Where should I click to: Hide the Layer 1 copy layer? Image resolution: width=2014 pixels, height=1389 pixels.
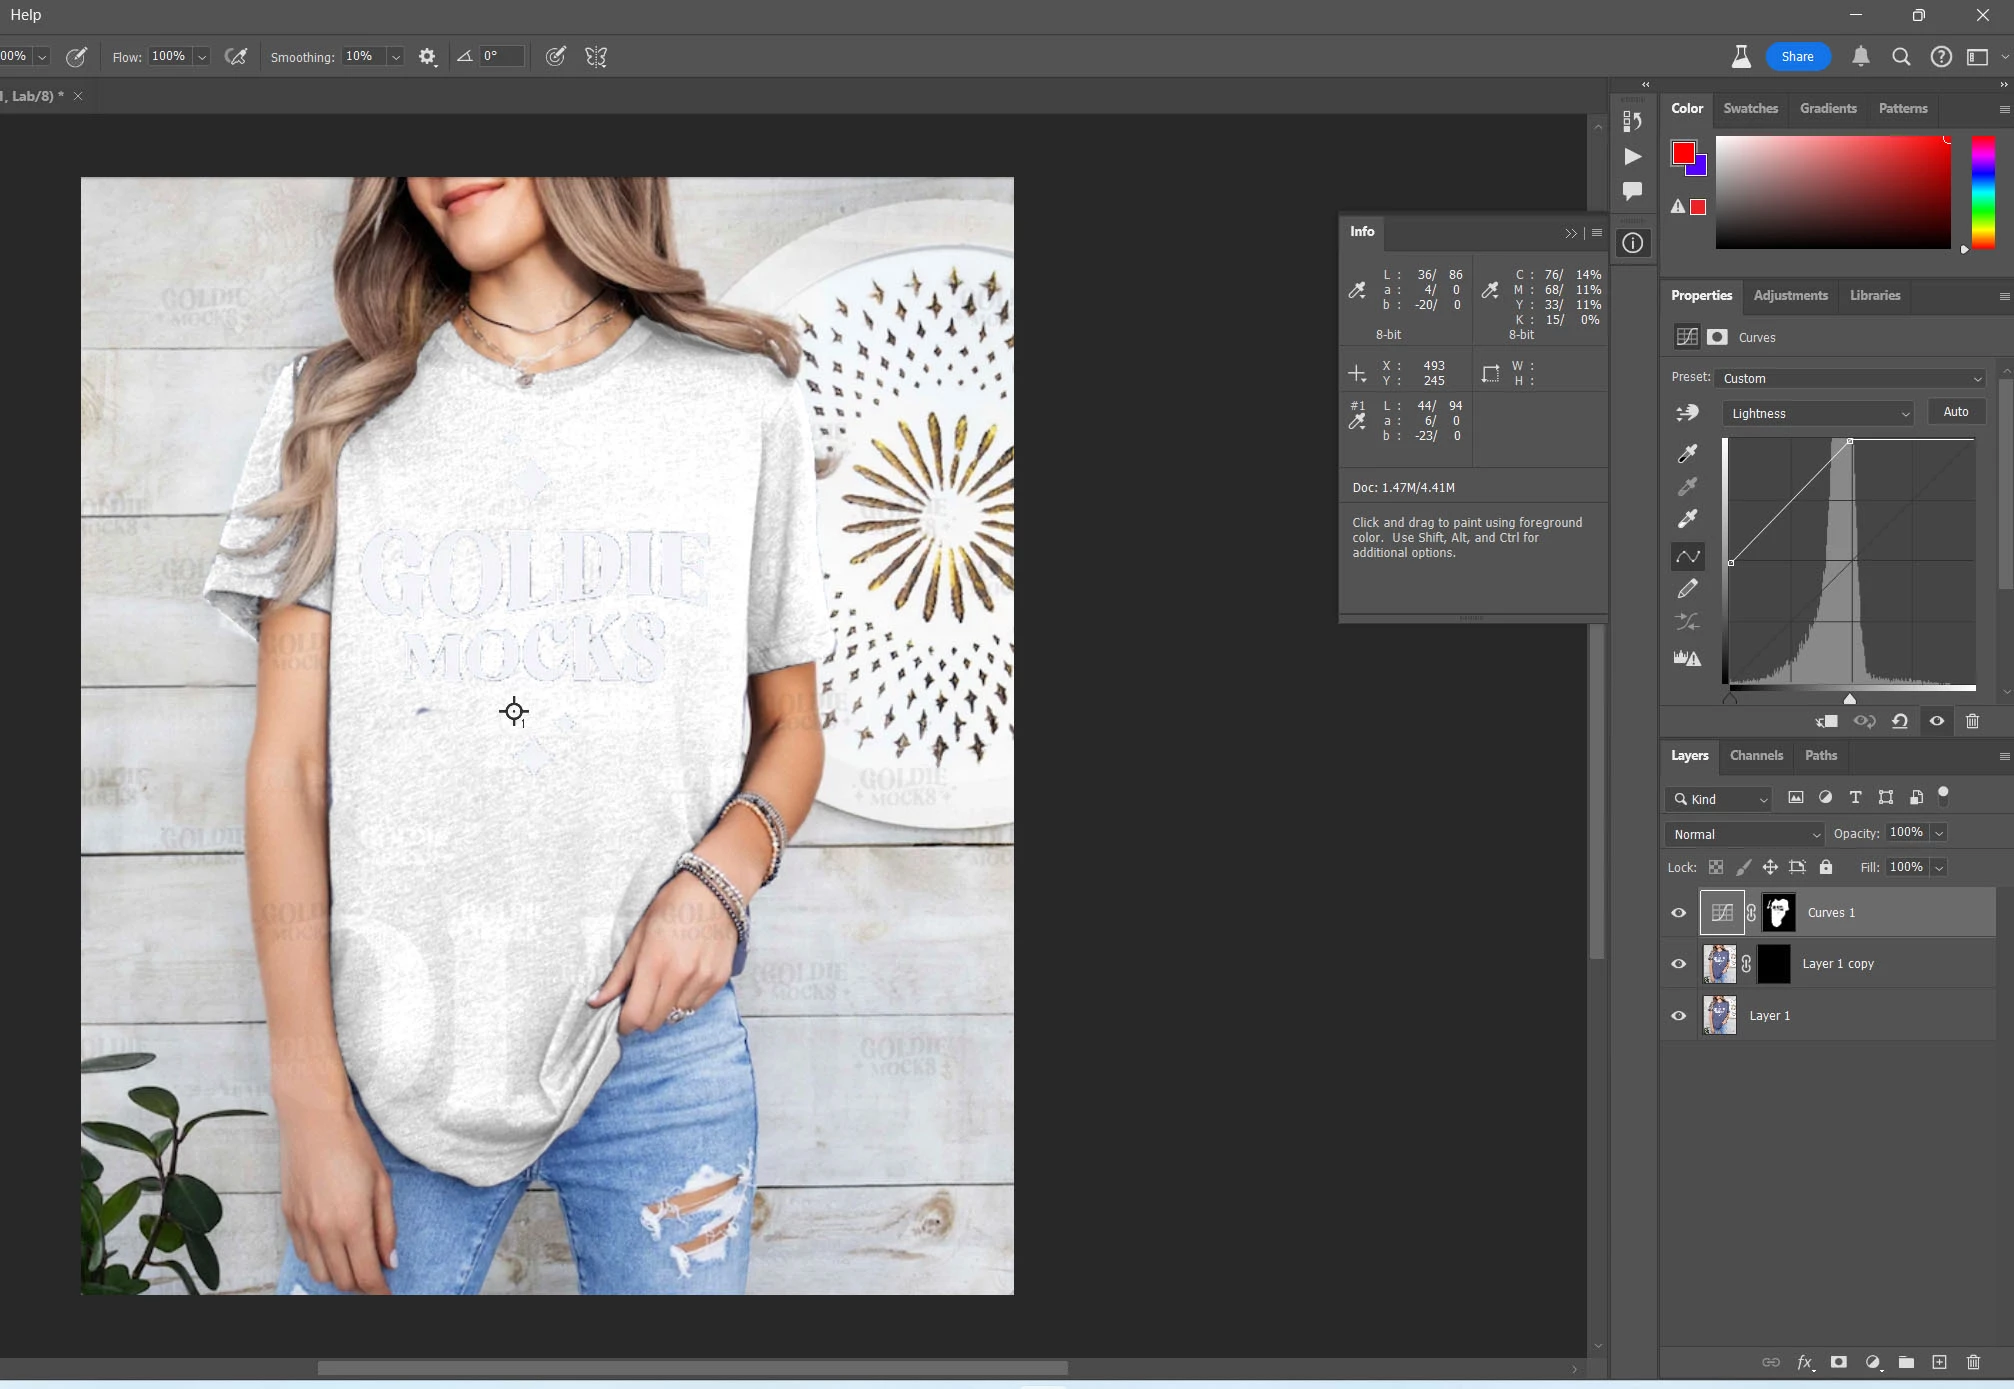tap(1678, 964)
